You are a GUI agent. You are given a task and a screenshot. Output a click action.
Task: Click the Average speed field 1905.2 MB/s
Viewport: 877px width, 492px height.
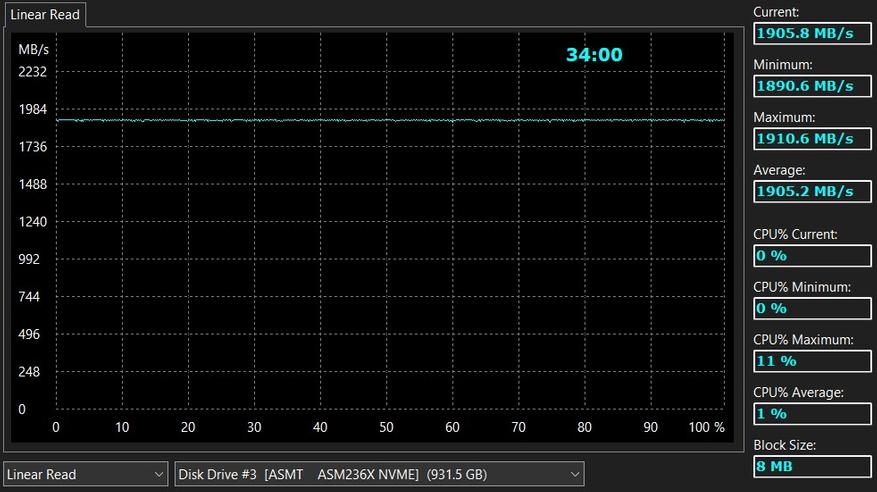pos(812,191)
